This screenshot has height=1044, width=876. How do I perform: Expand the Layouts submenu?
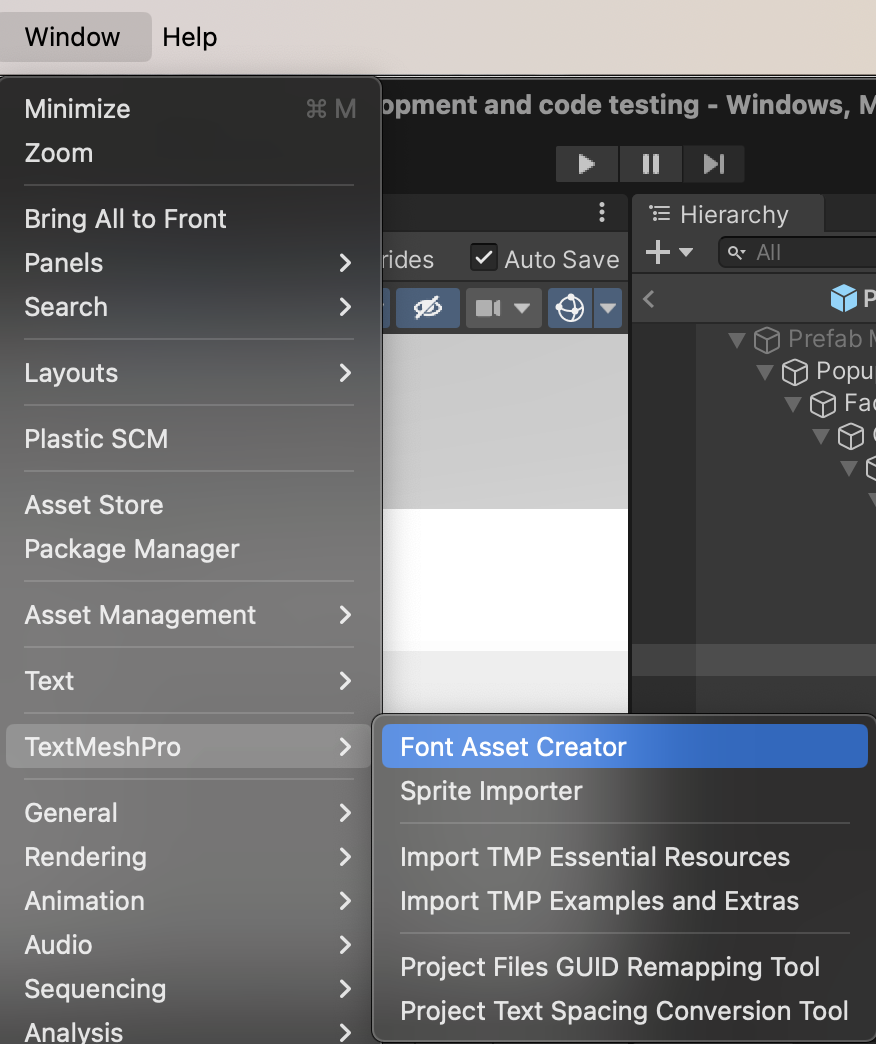click(190, 373)
